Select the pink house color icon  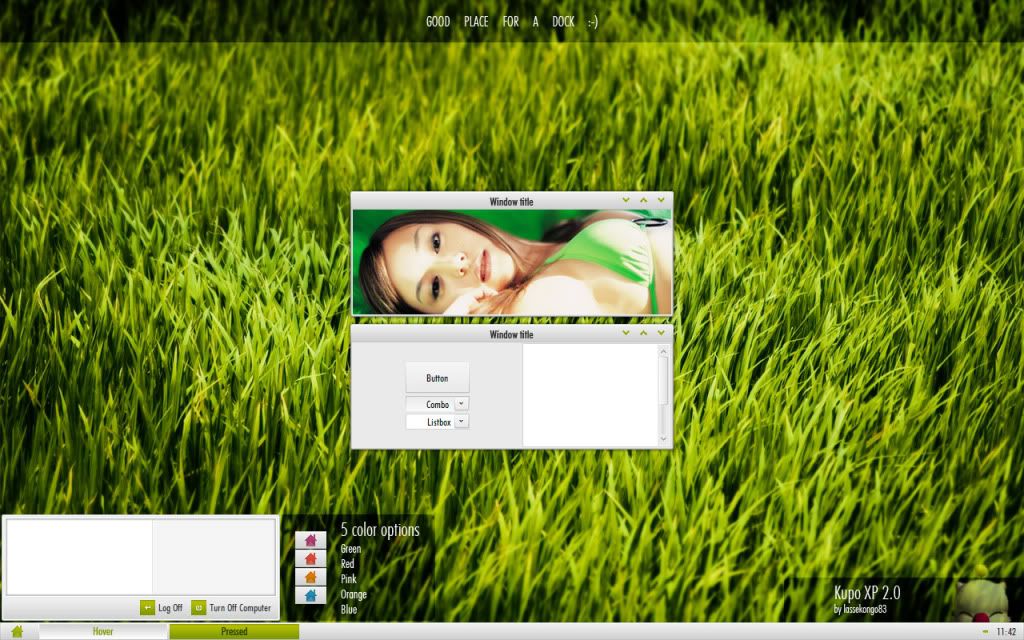pos(310,541)
